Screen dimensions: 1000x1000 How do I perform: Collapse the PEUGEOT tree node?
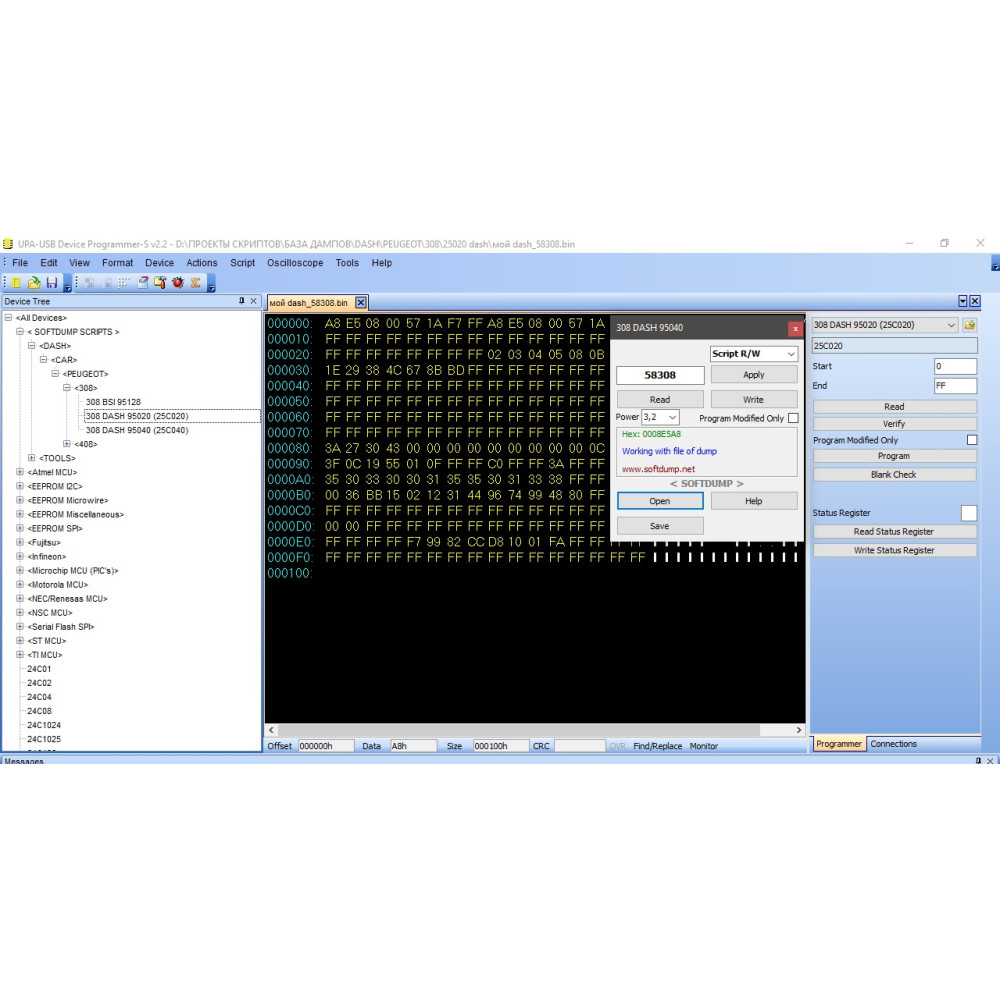click(x=55, y=374)
